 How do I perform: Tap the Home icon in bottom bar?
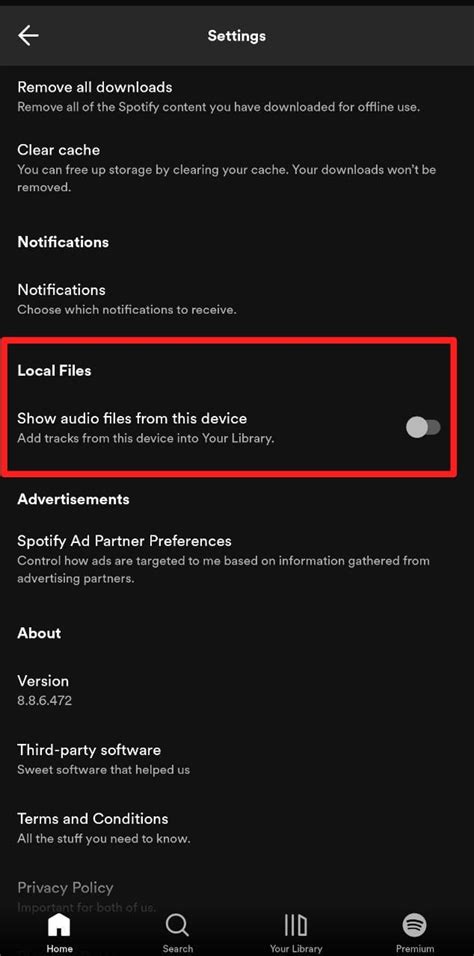coord(59,926)
